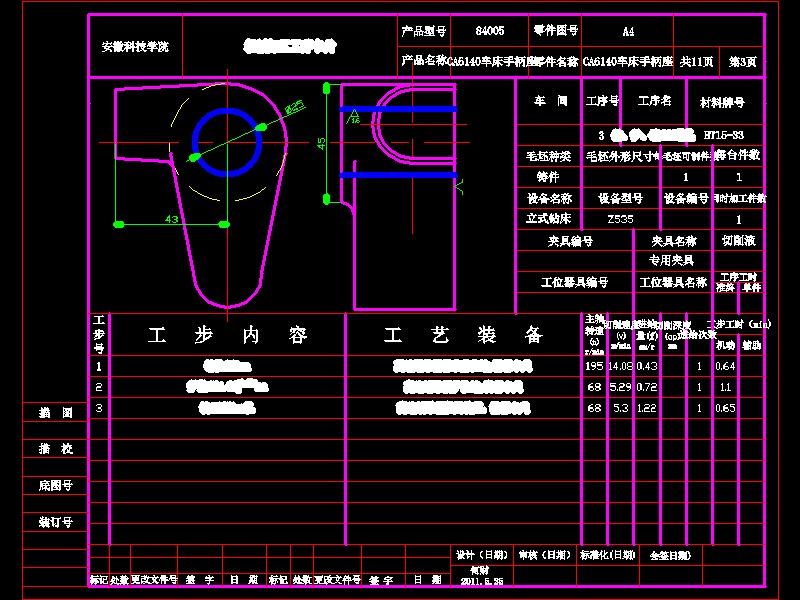Click the product model value 84005
800x600 pixels.
click(490, 31)
